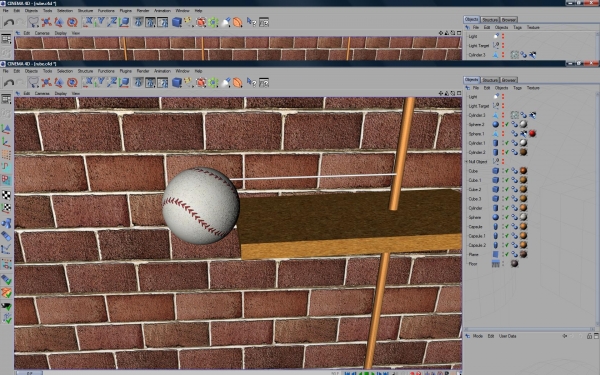Open the light objects palette in front window

[226, 82]
